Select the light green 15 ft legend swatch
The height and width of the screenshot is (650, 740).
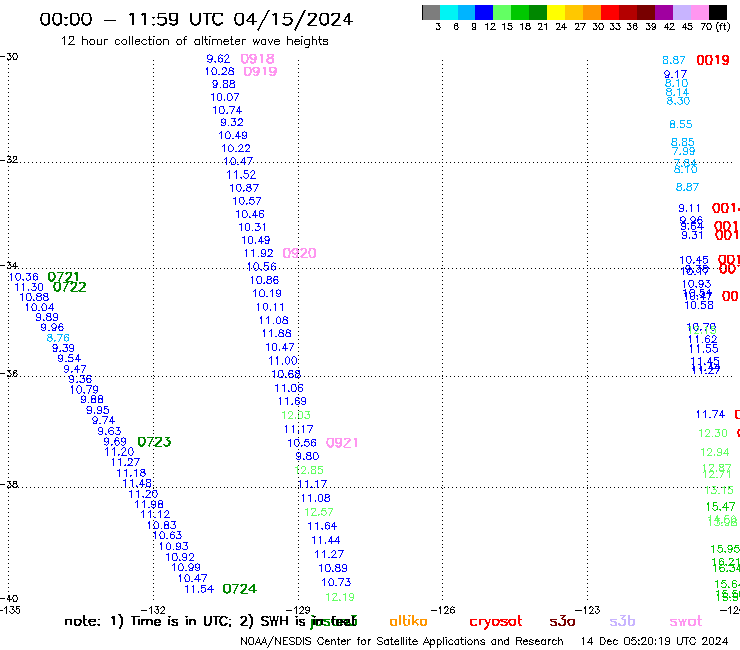[502, 12]
